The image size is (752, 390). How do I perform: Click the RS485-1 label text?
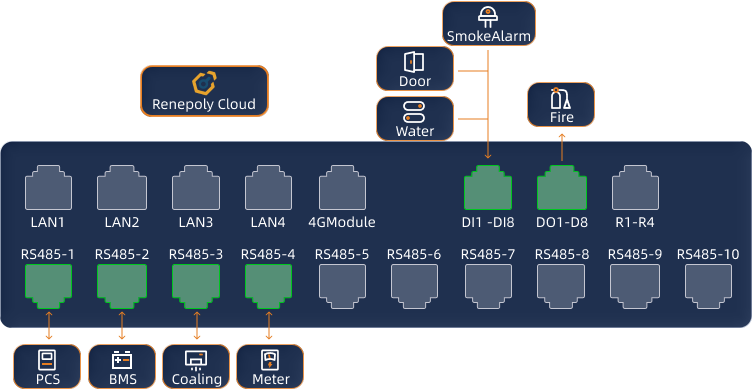(x=47, y=255)
